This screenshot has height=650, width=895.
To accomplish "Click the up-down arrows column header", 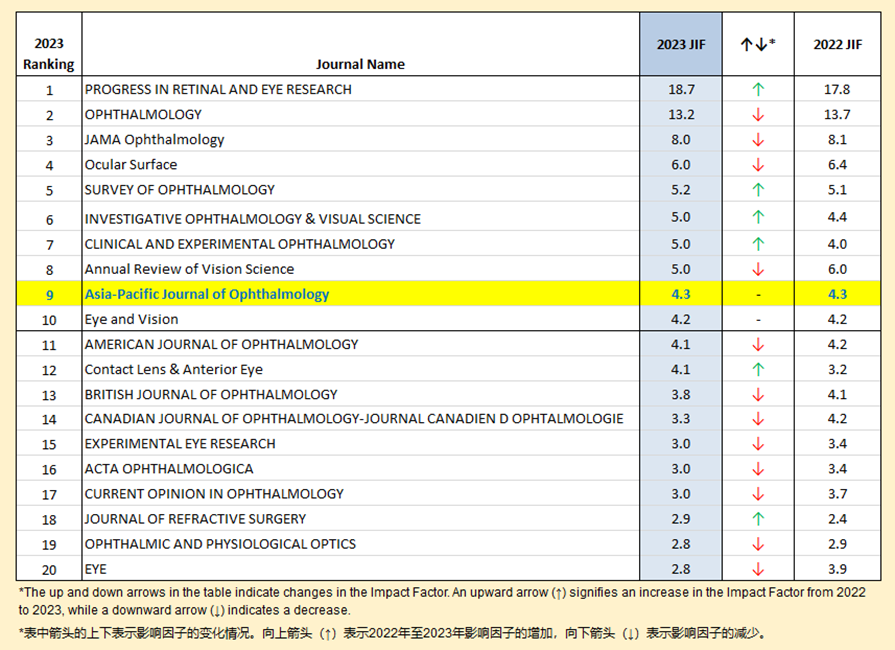I will pos(758,44).
